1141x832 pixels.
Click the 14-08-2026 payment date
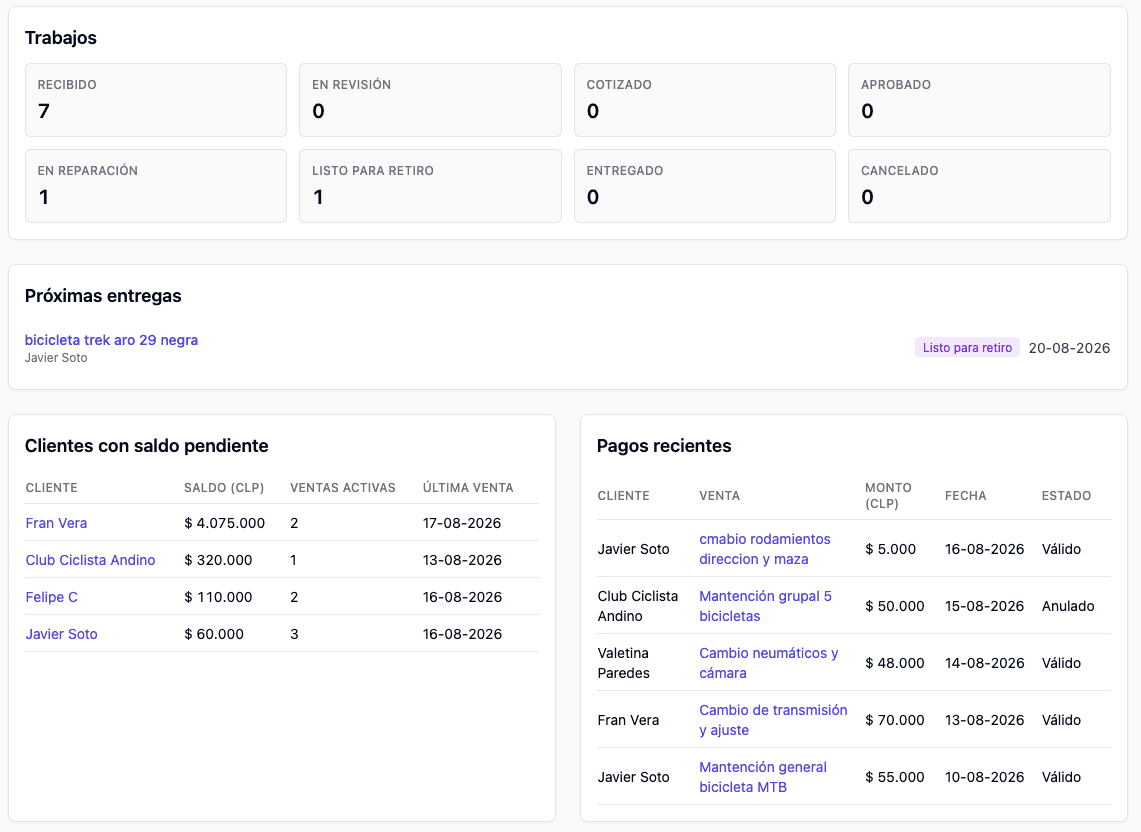(985, 662)
